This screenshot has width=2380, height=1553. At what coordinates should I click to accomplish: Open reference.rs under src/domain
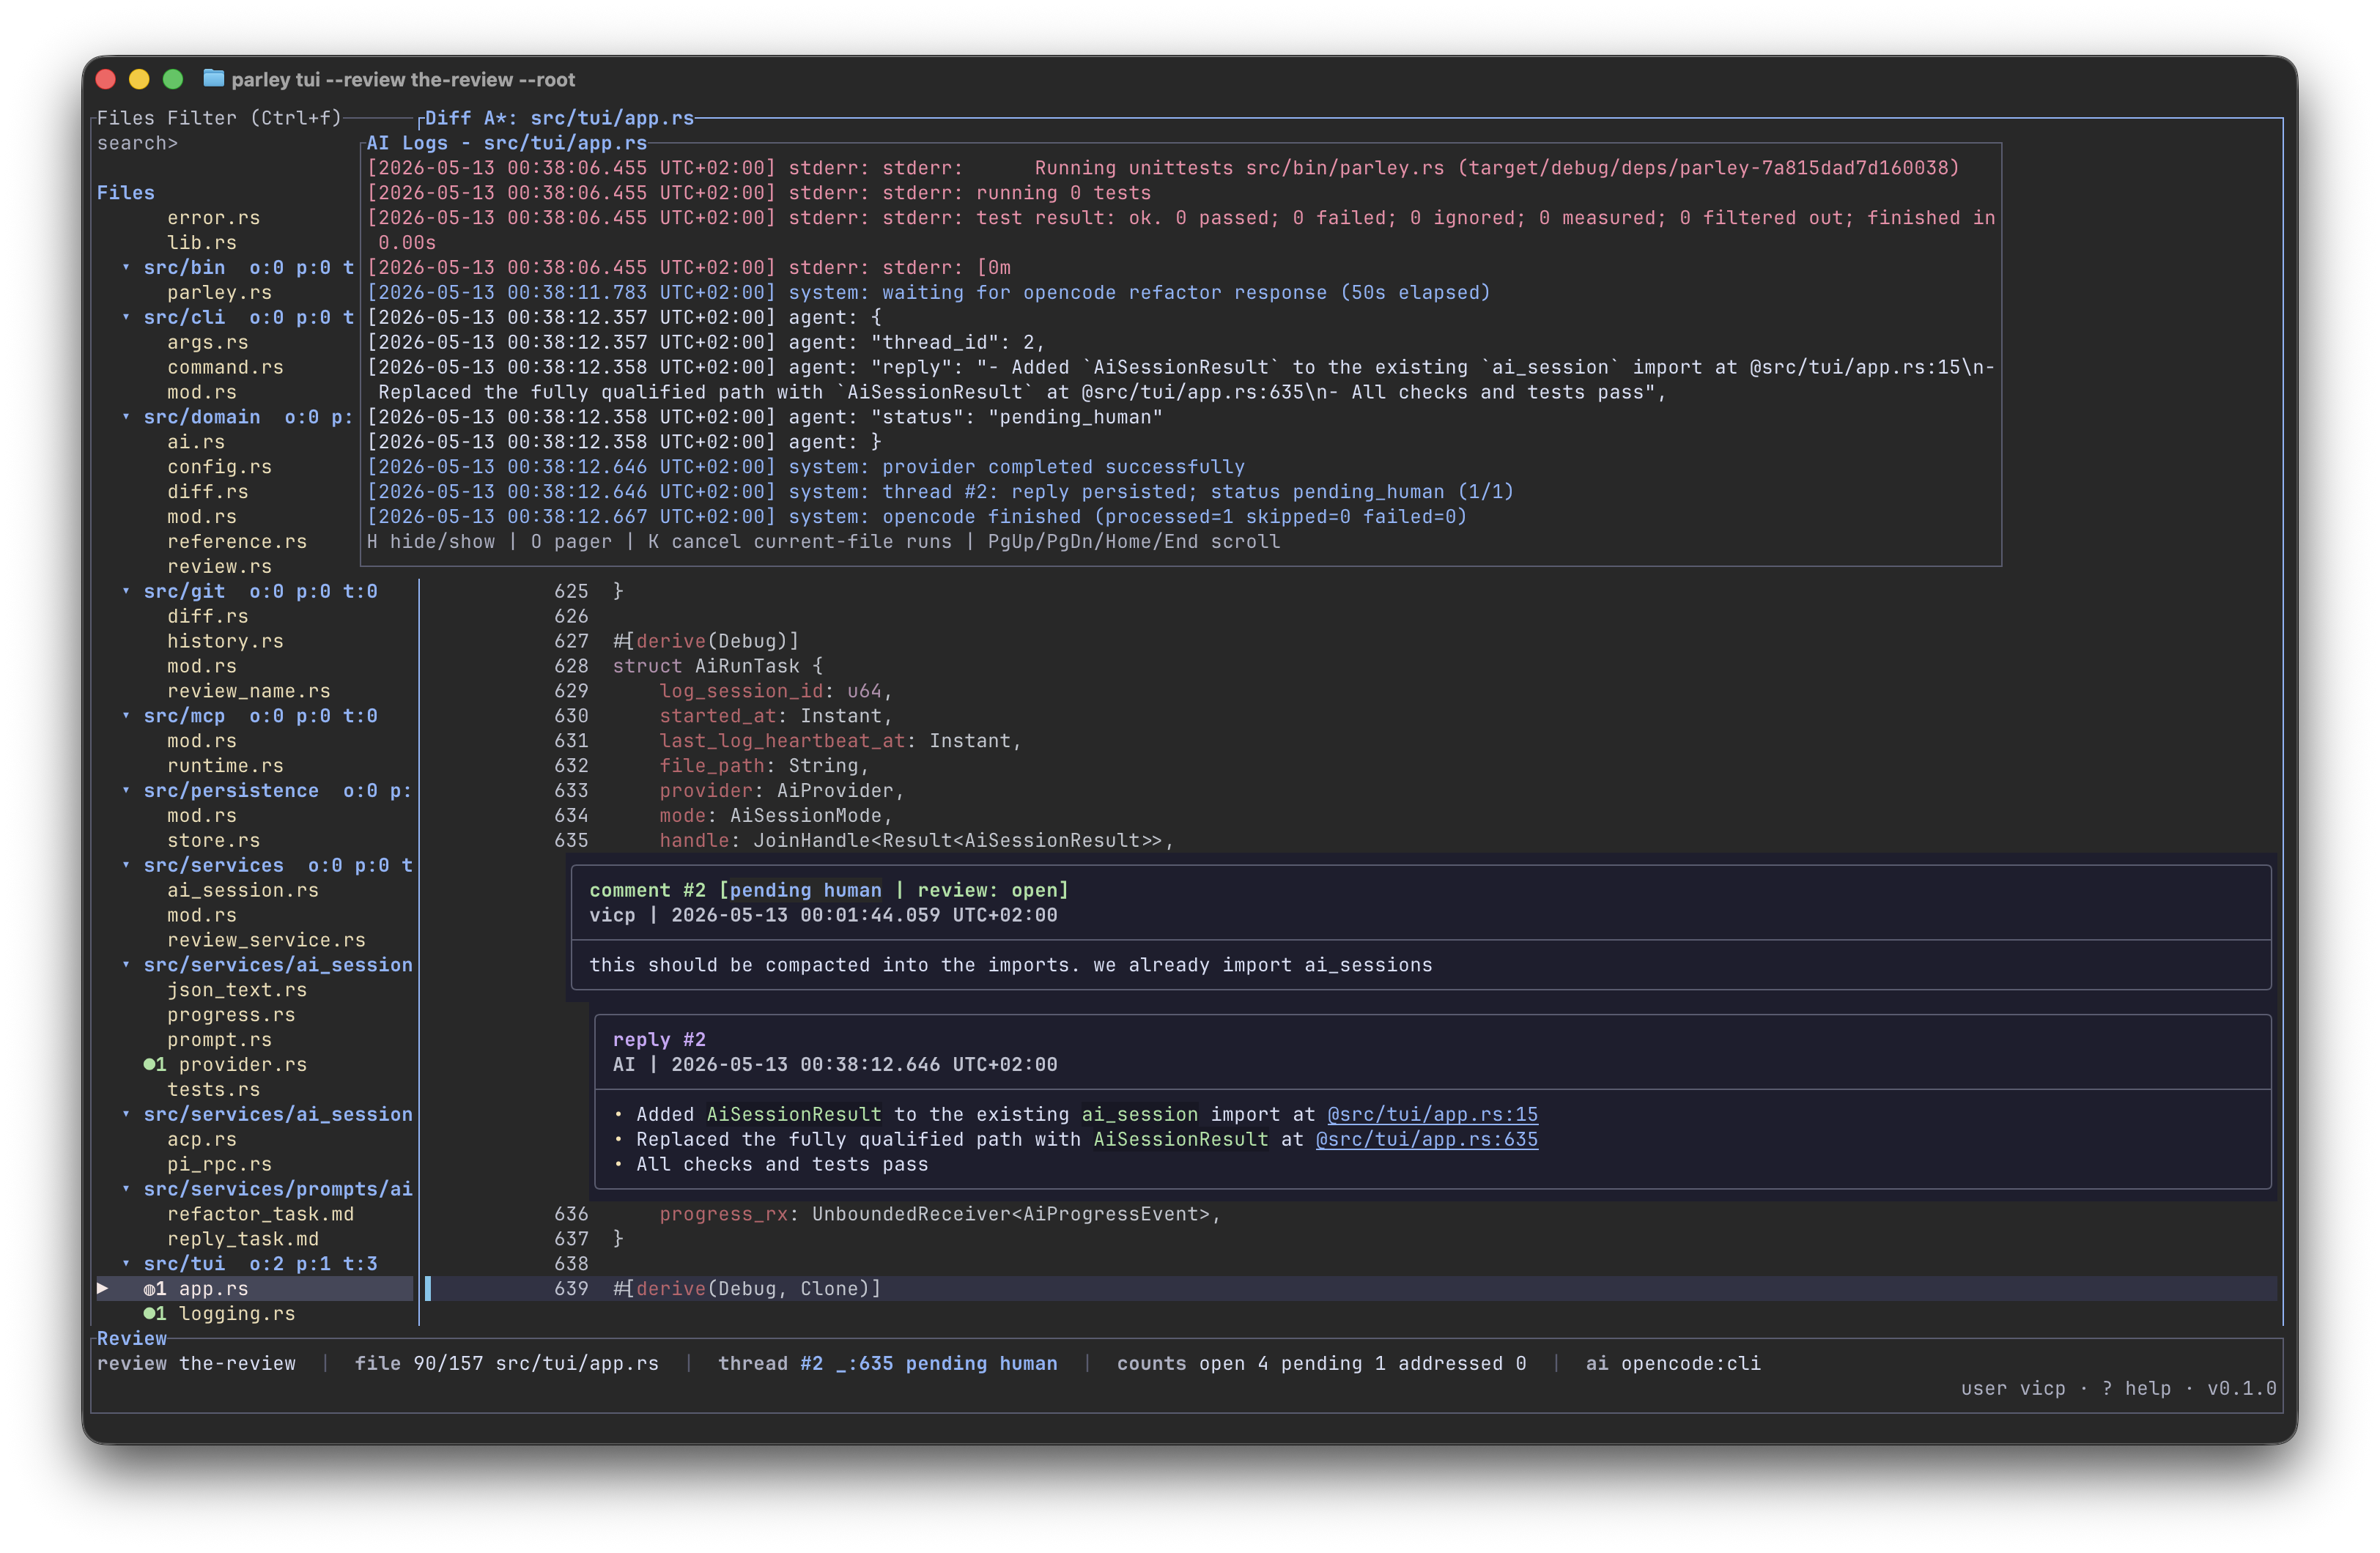(x=237, y=541)
